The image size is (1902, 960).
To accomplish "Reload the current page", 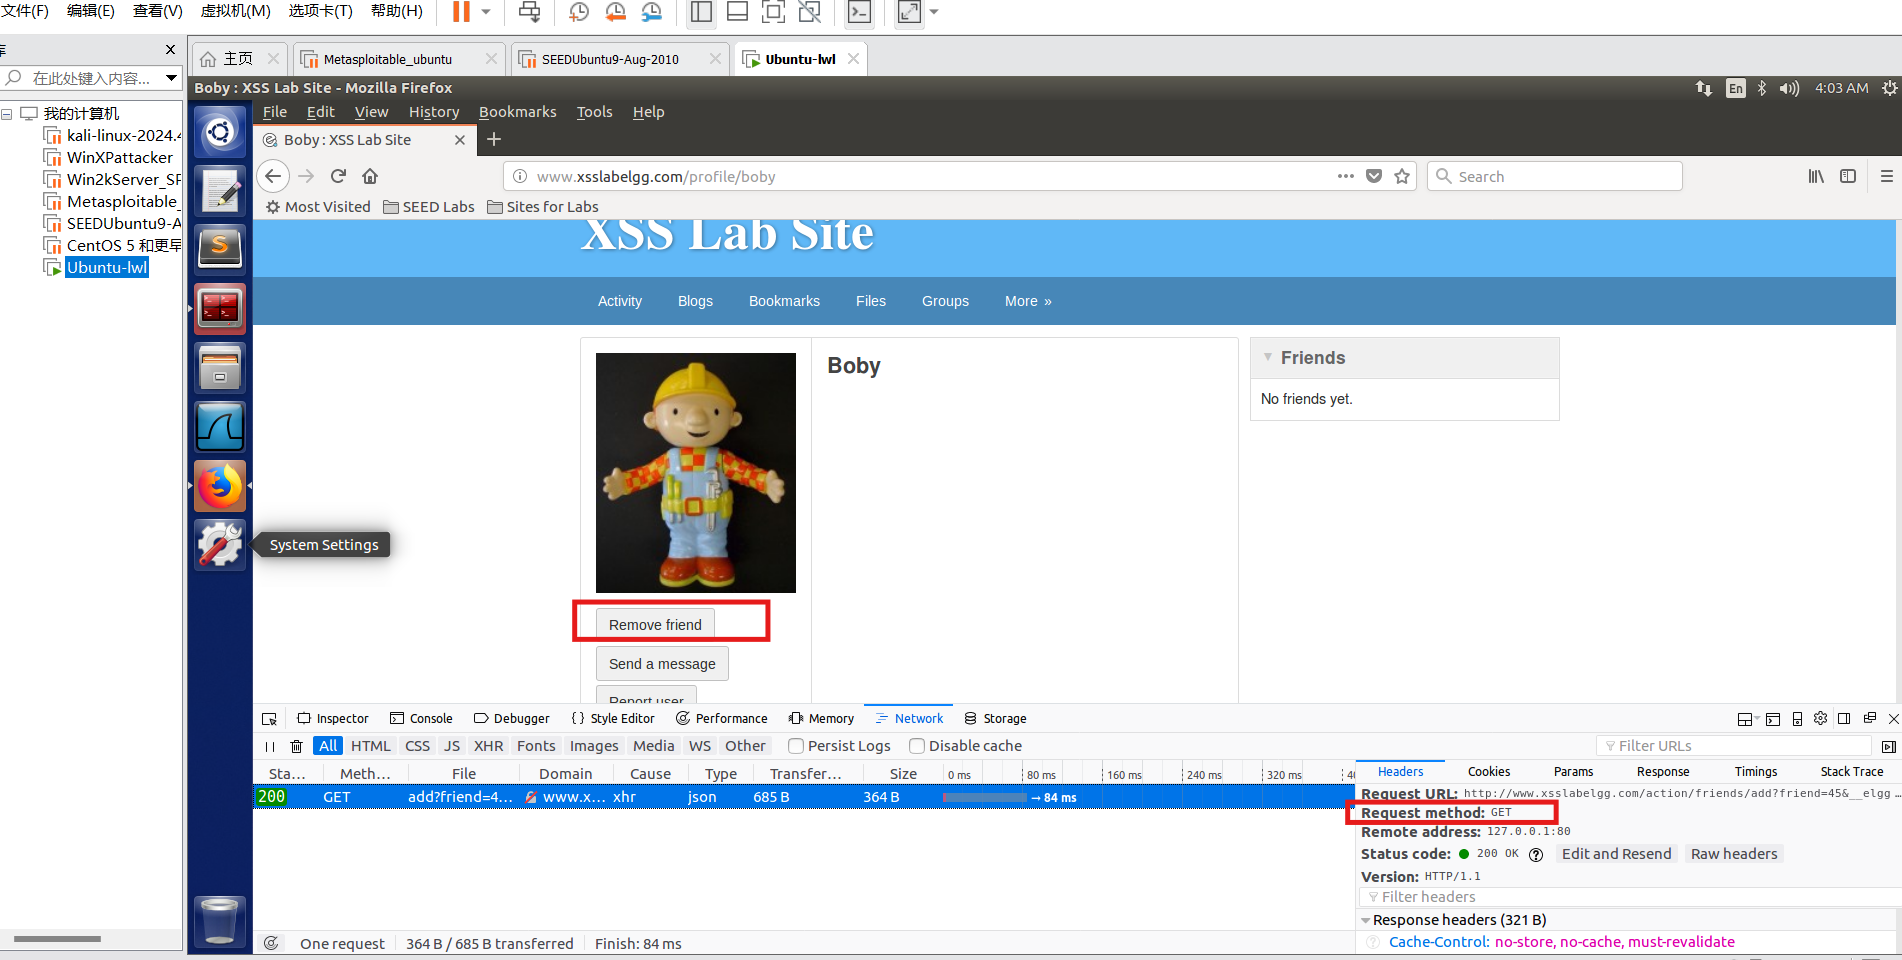I will pos(338,176).
